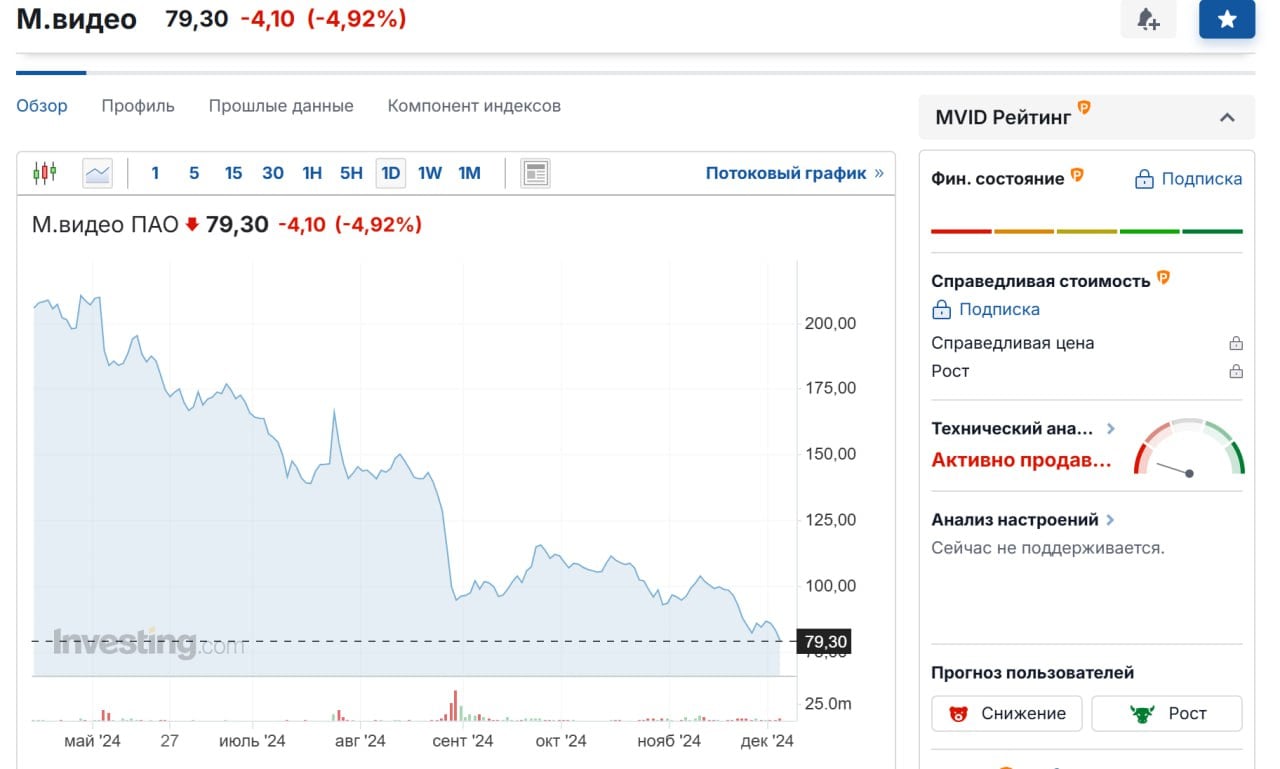Open the Профиль tab
Screen dimensions: 1280x769
(x=138, y=106)
